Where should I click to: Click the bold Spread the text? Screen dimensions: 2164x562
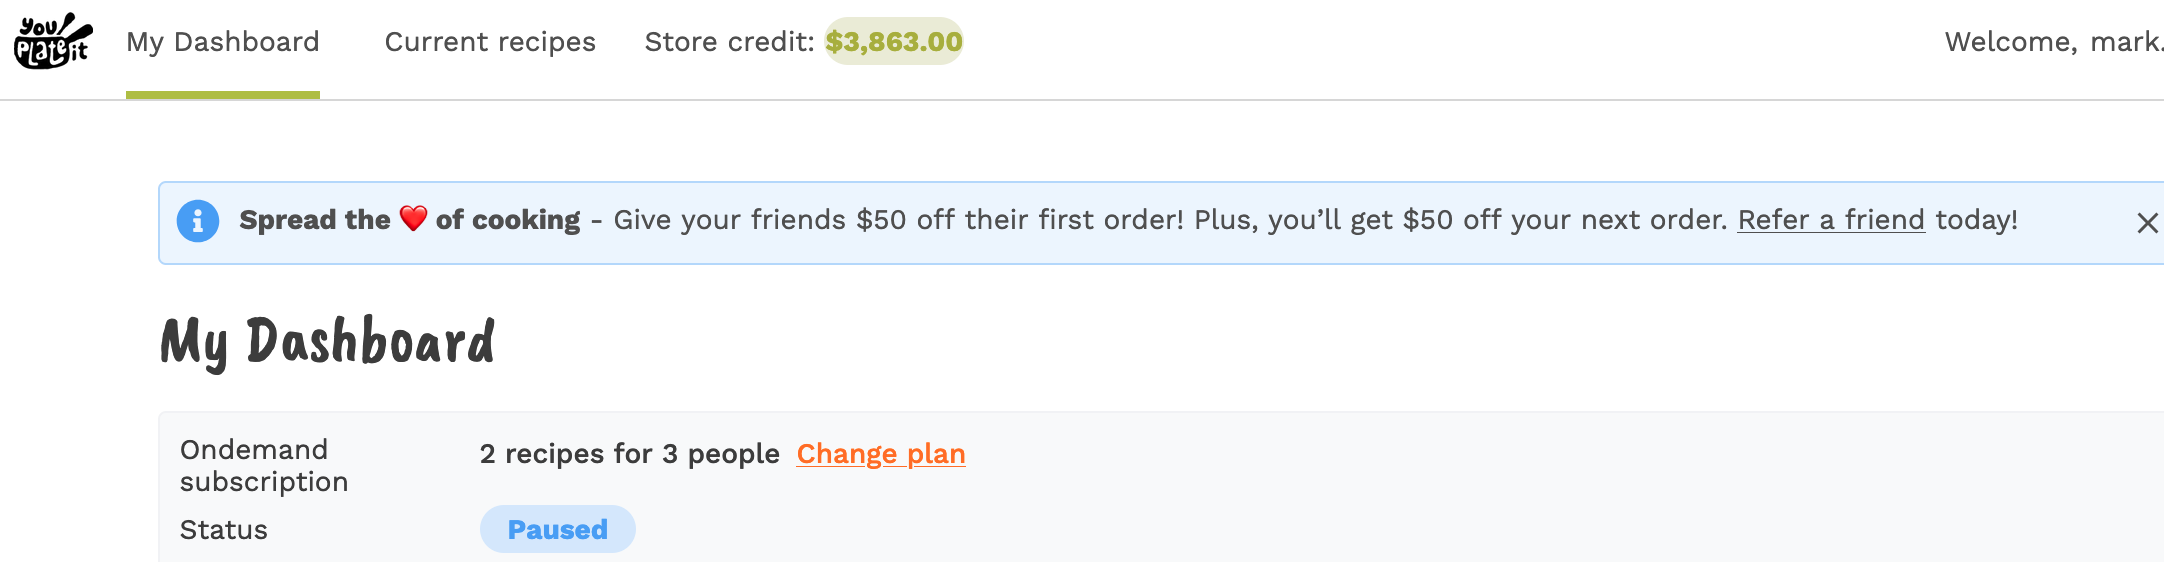[315, 220]
